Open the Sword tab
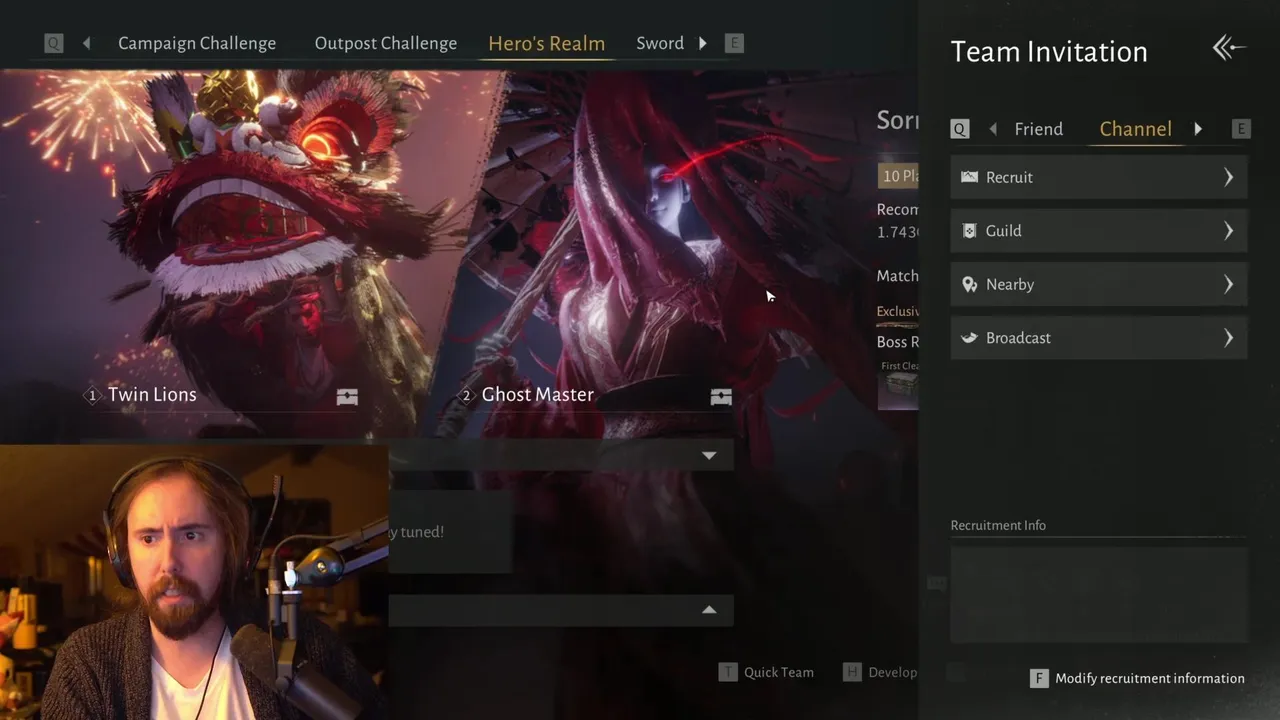Image resolution: width=1280 pixels, height=720 pixels. point(660,43)
